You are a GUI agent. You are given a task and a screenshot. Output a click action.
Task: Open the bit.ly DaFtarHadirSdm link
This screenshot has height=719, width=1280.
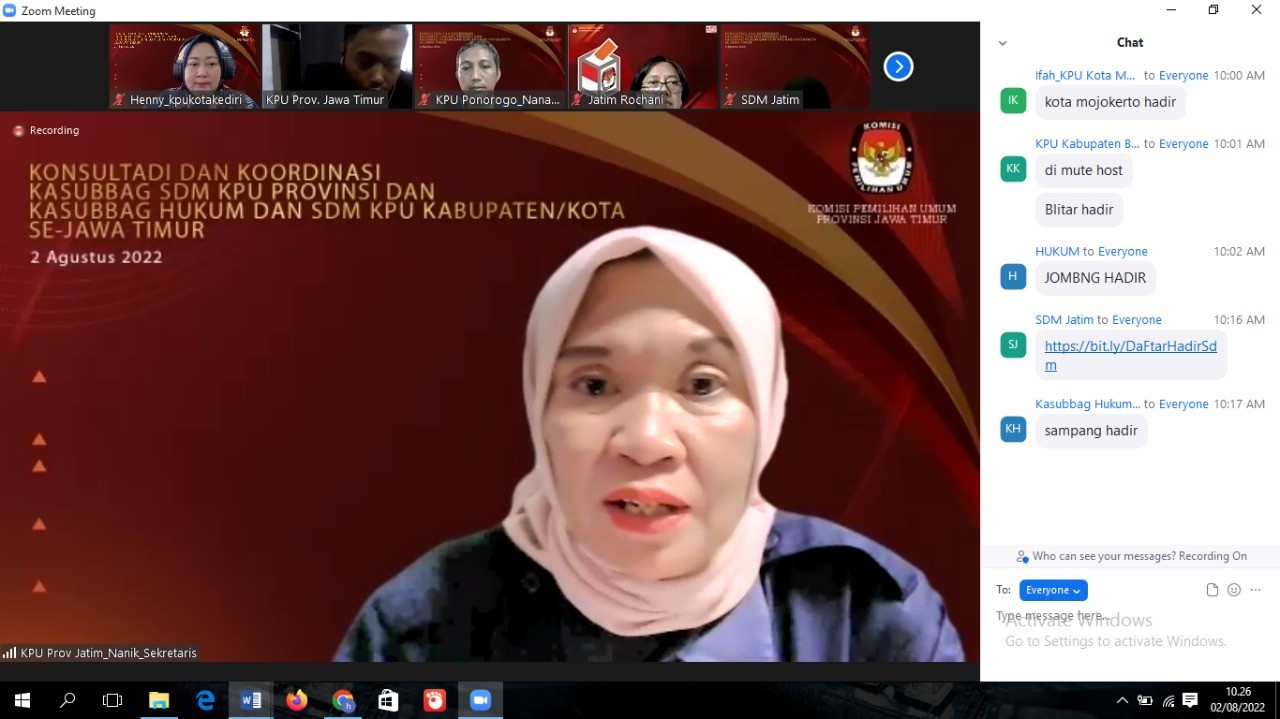1130,347
